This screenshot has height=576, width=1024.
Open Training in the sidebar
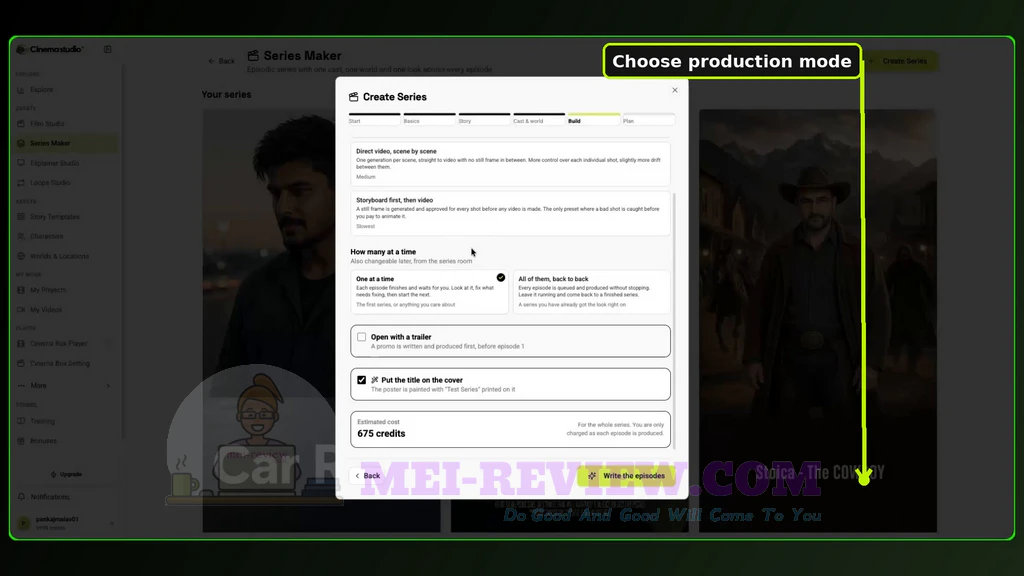pos(65,421)
